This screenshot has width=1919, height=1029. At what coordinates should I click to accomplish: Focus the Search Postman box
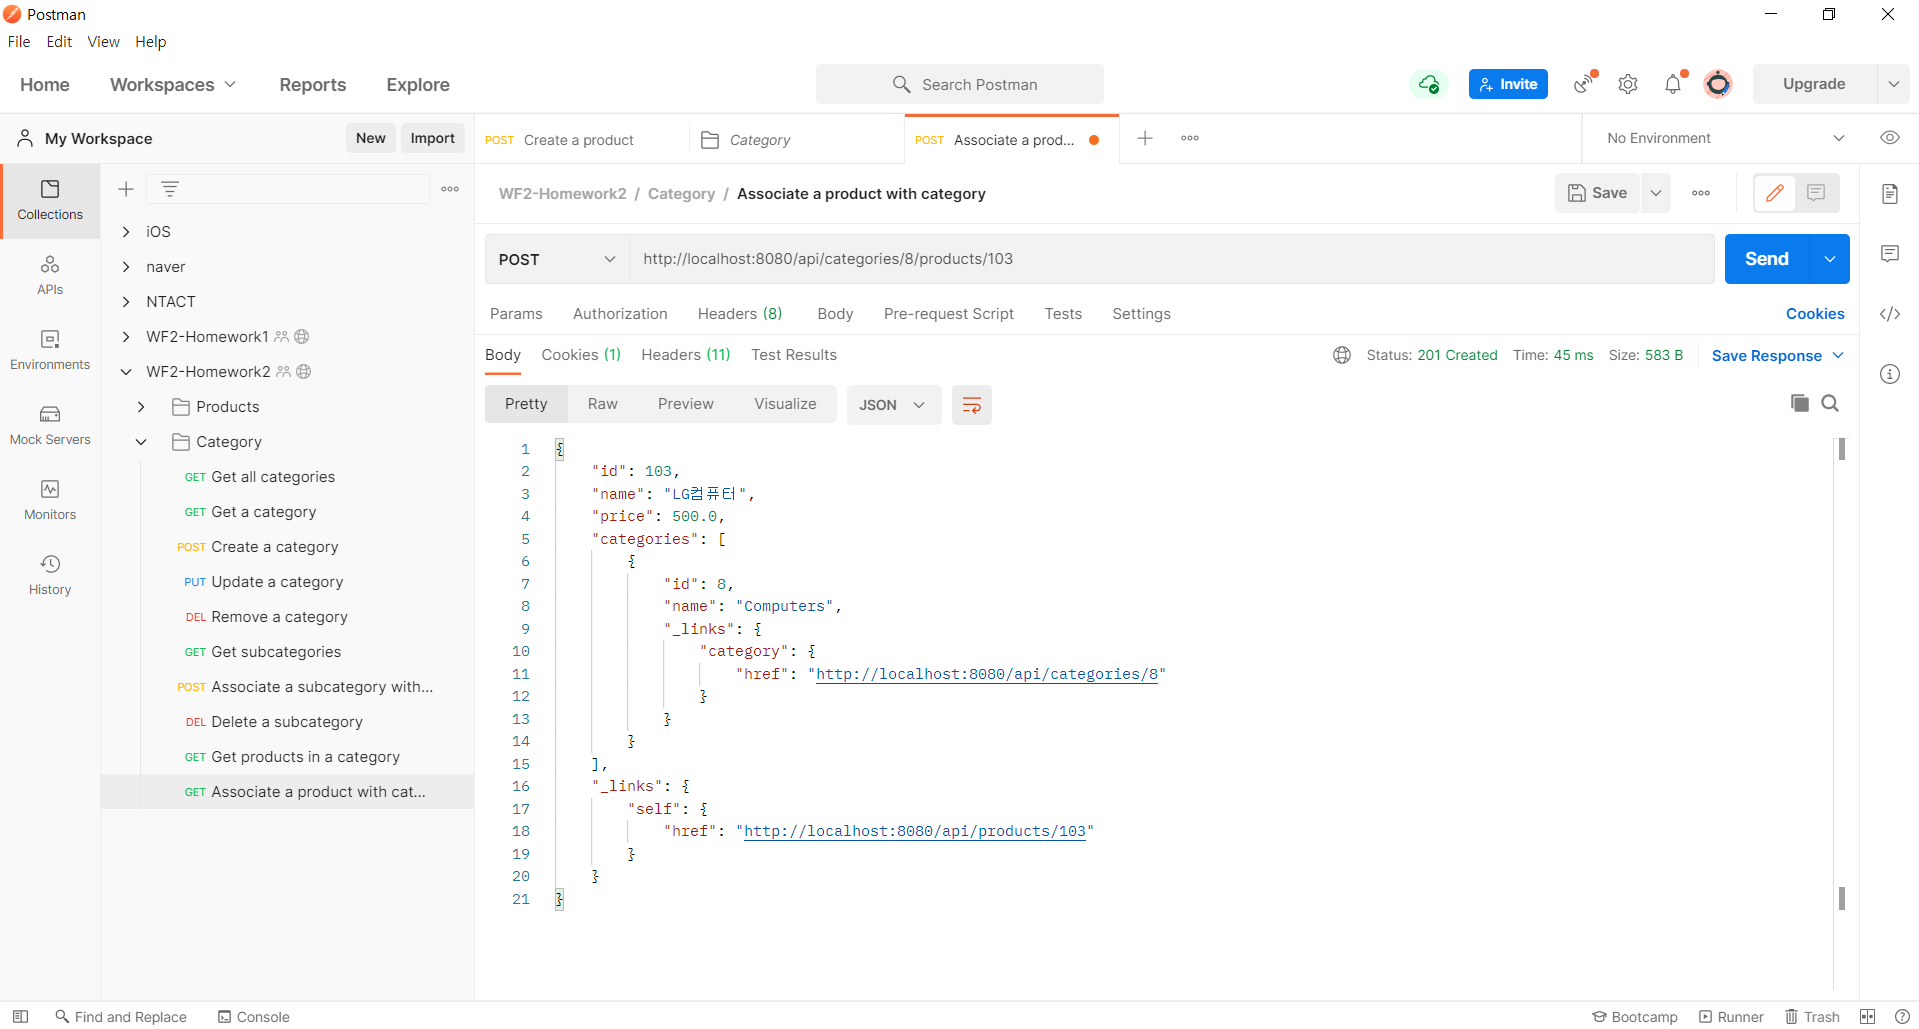click(x=960, y=84)
